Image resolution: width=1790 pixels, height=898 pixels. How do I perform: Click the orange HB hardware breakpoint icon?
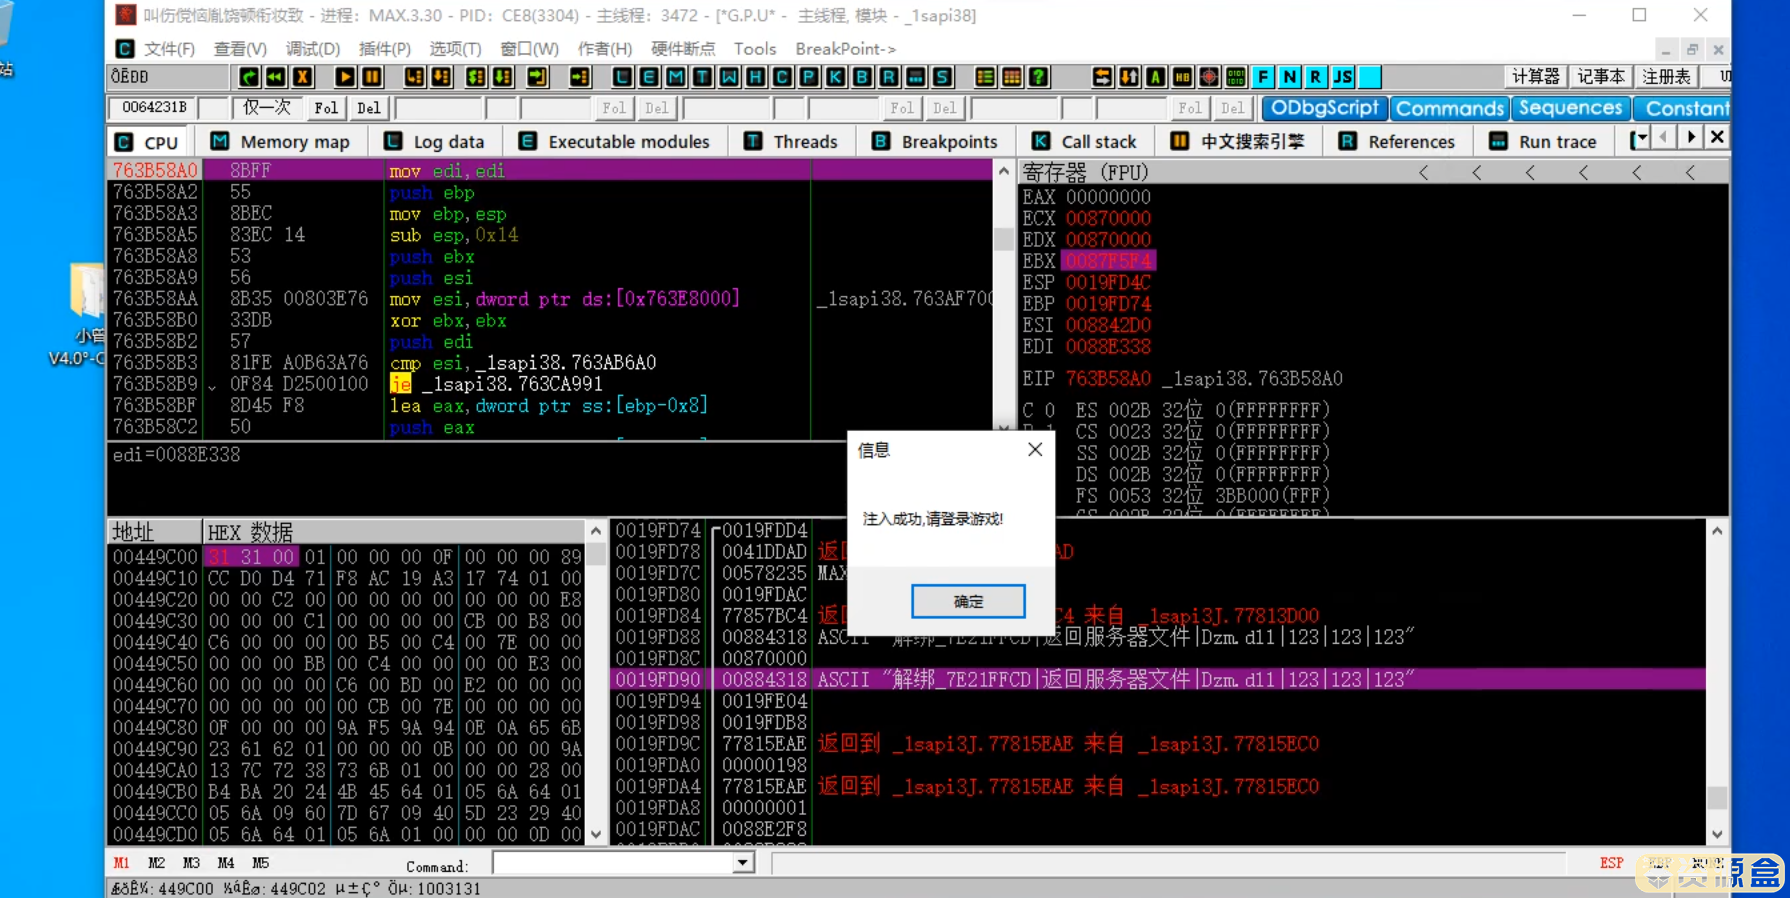1182,77
